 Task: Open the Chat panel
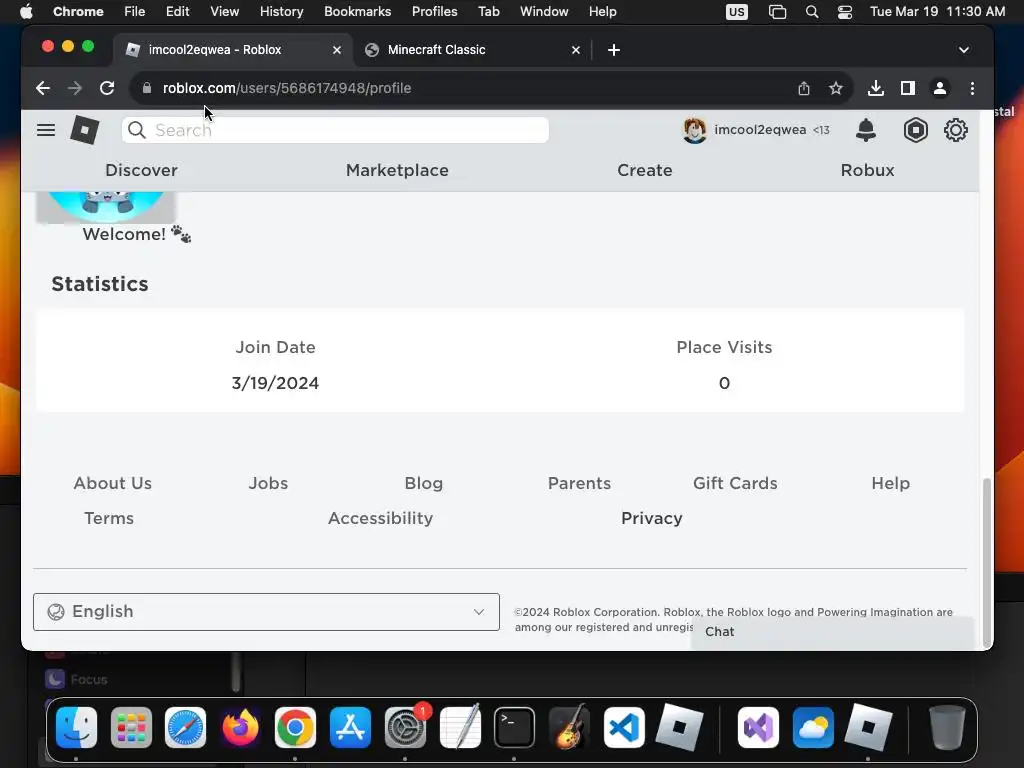point(832,632)
